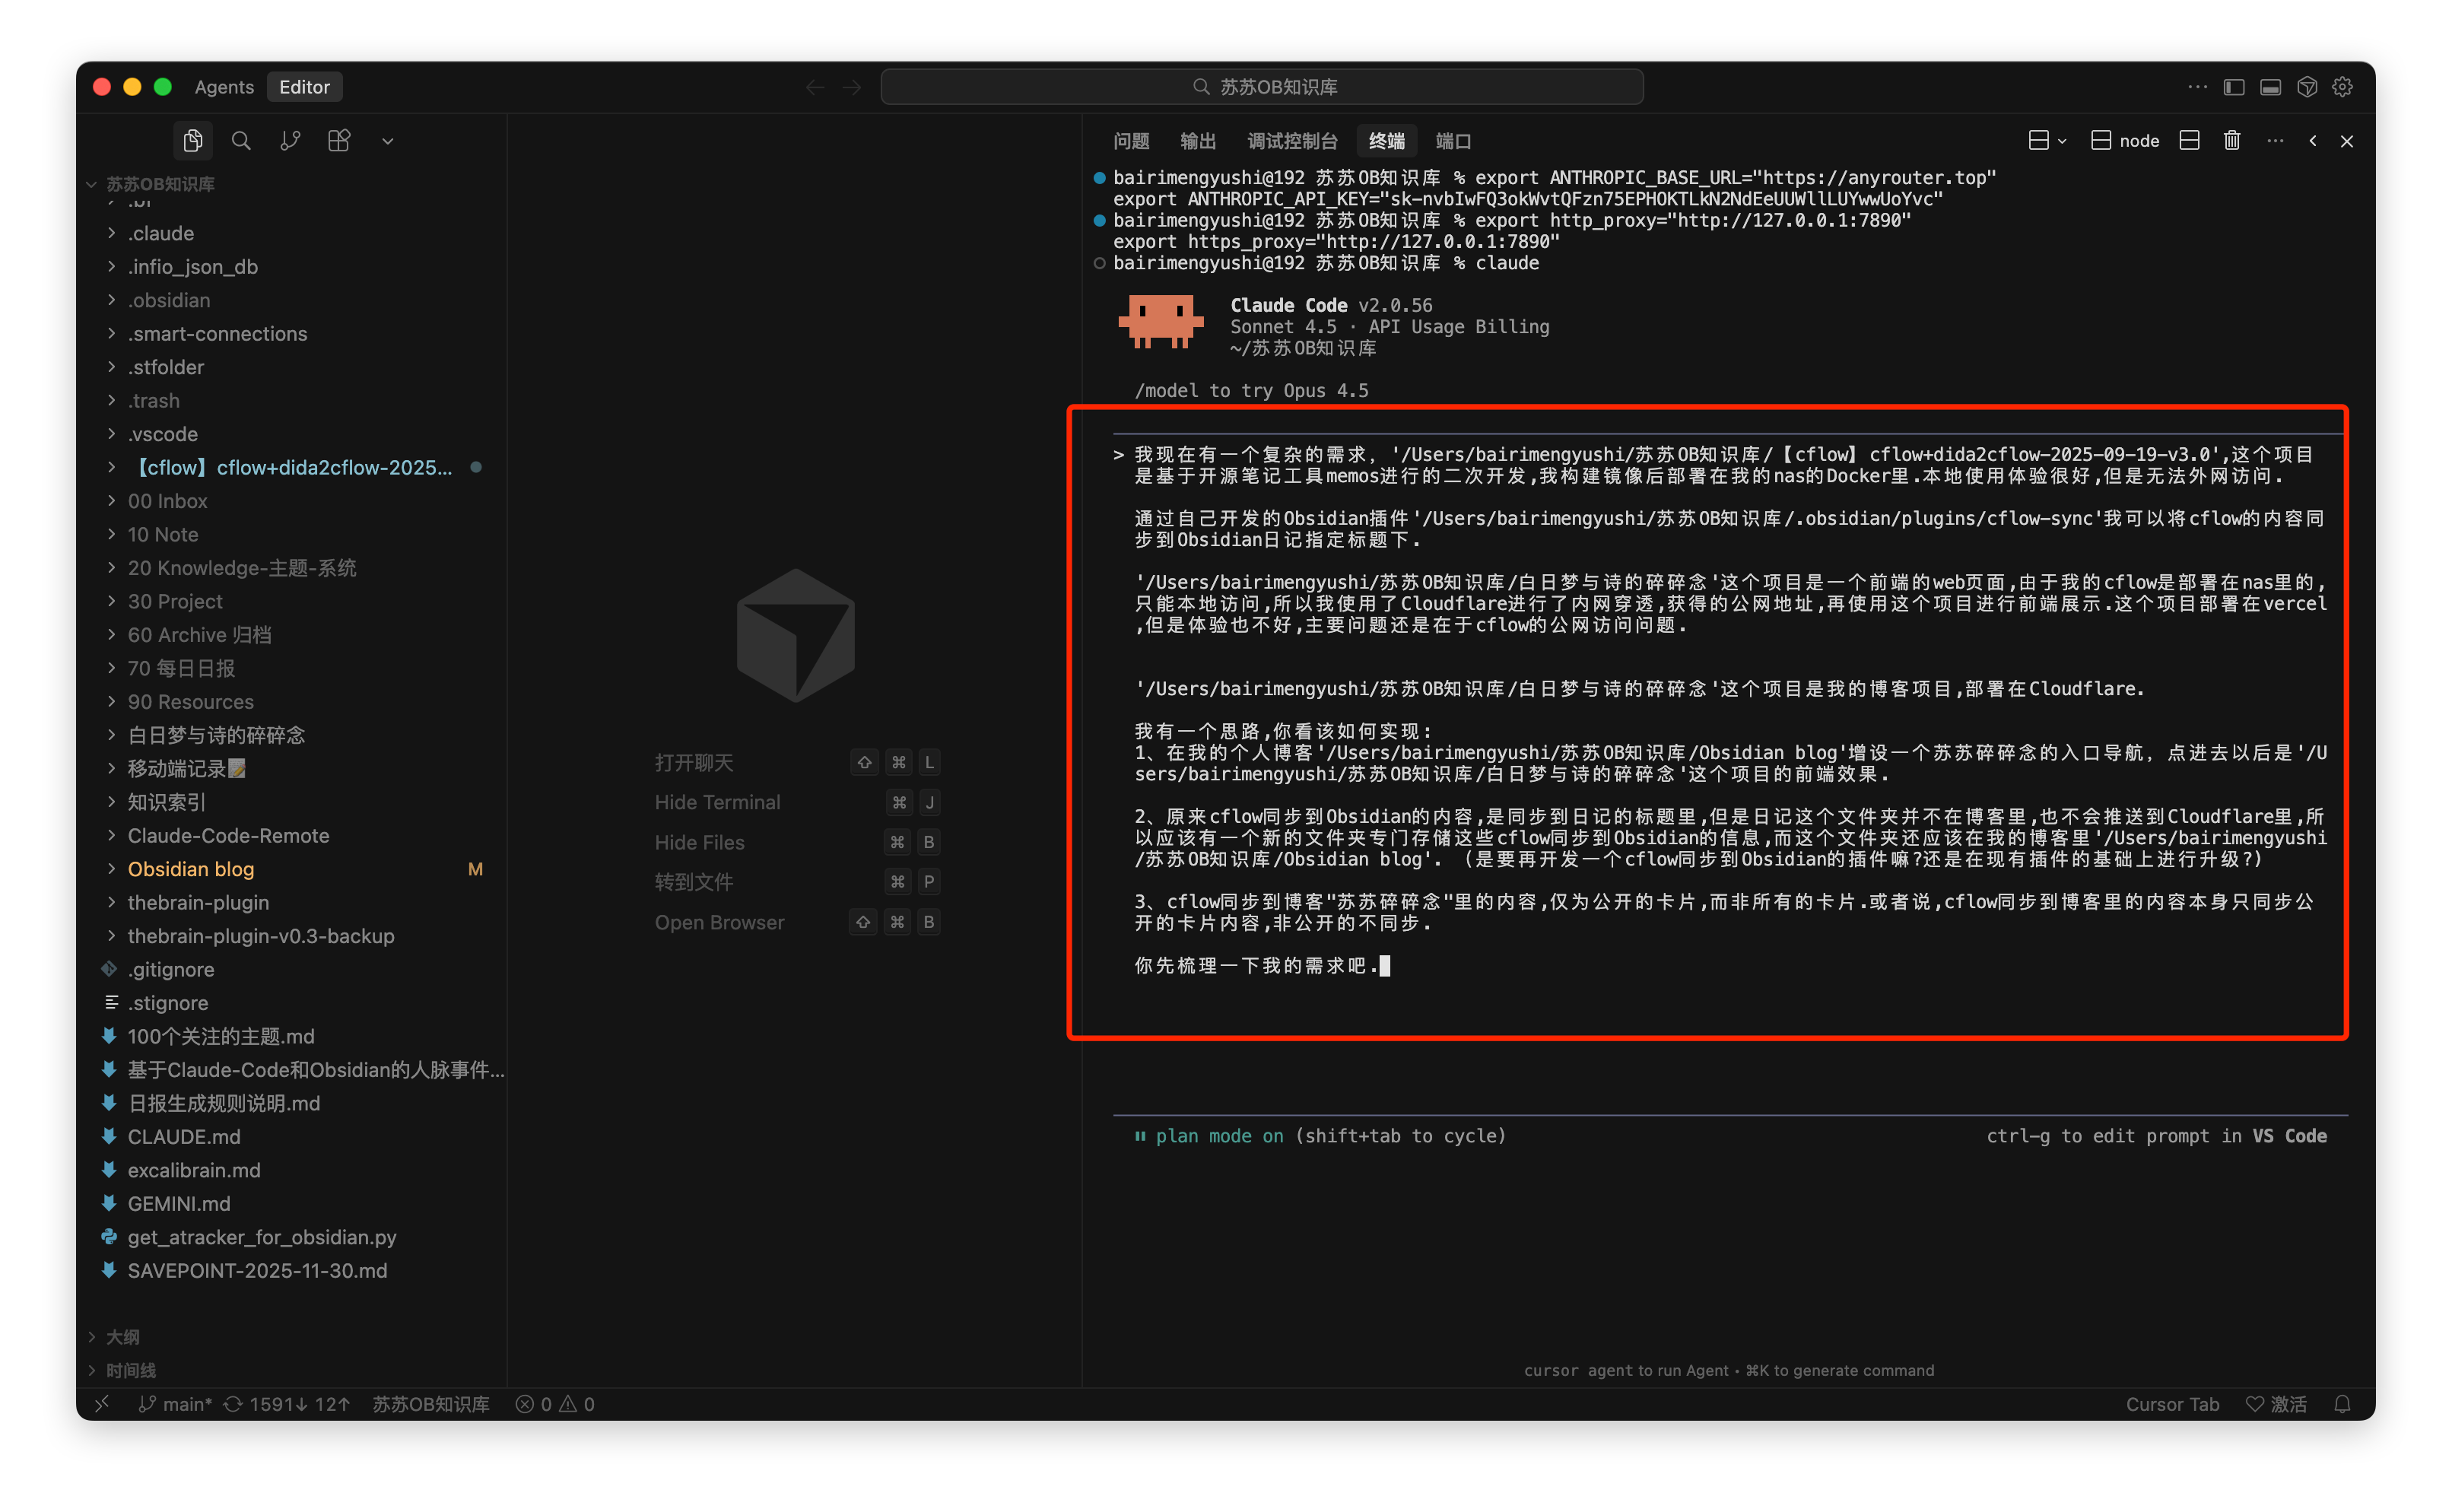The image size is (2452, 1512).
Task: Open the CLAUDE.md file
Action: coord(184,1137)
